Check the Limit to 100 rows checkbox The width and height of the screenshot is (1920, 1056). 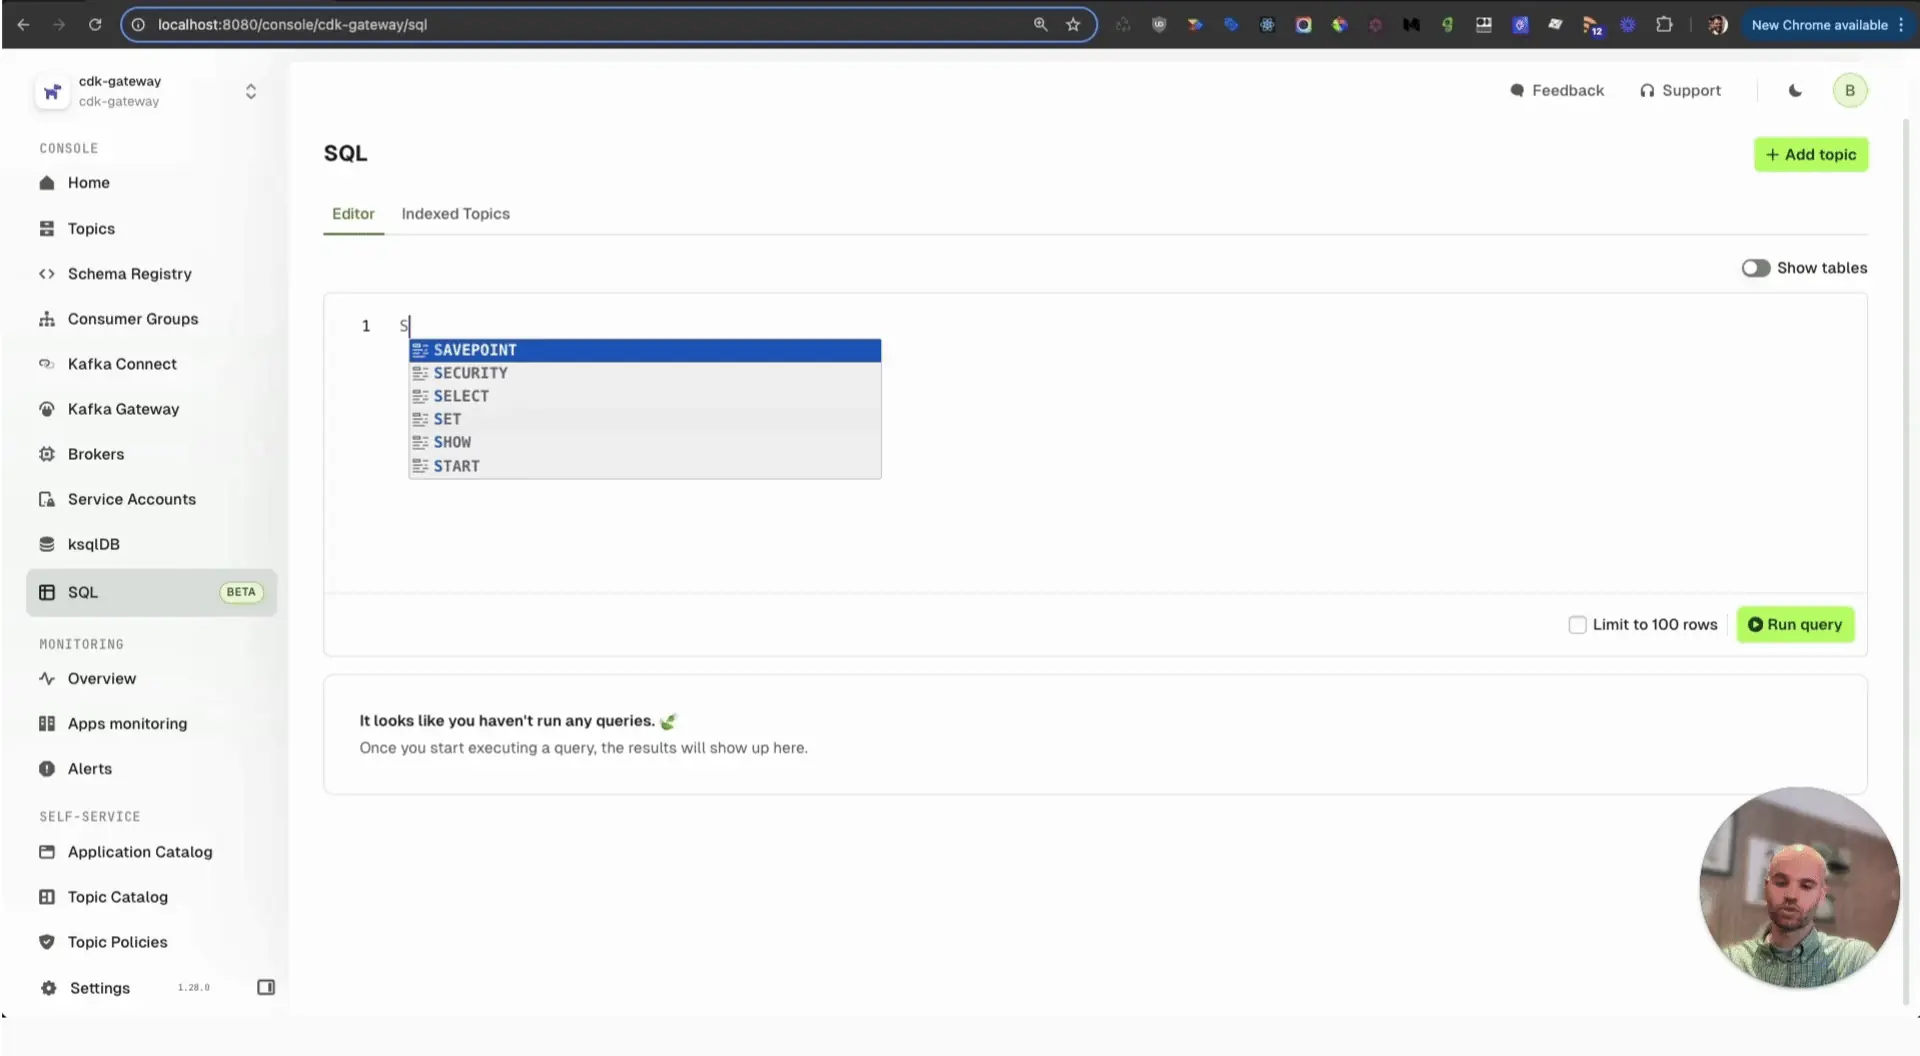click(1577, 624)
